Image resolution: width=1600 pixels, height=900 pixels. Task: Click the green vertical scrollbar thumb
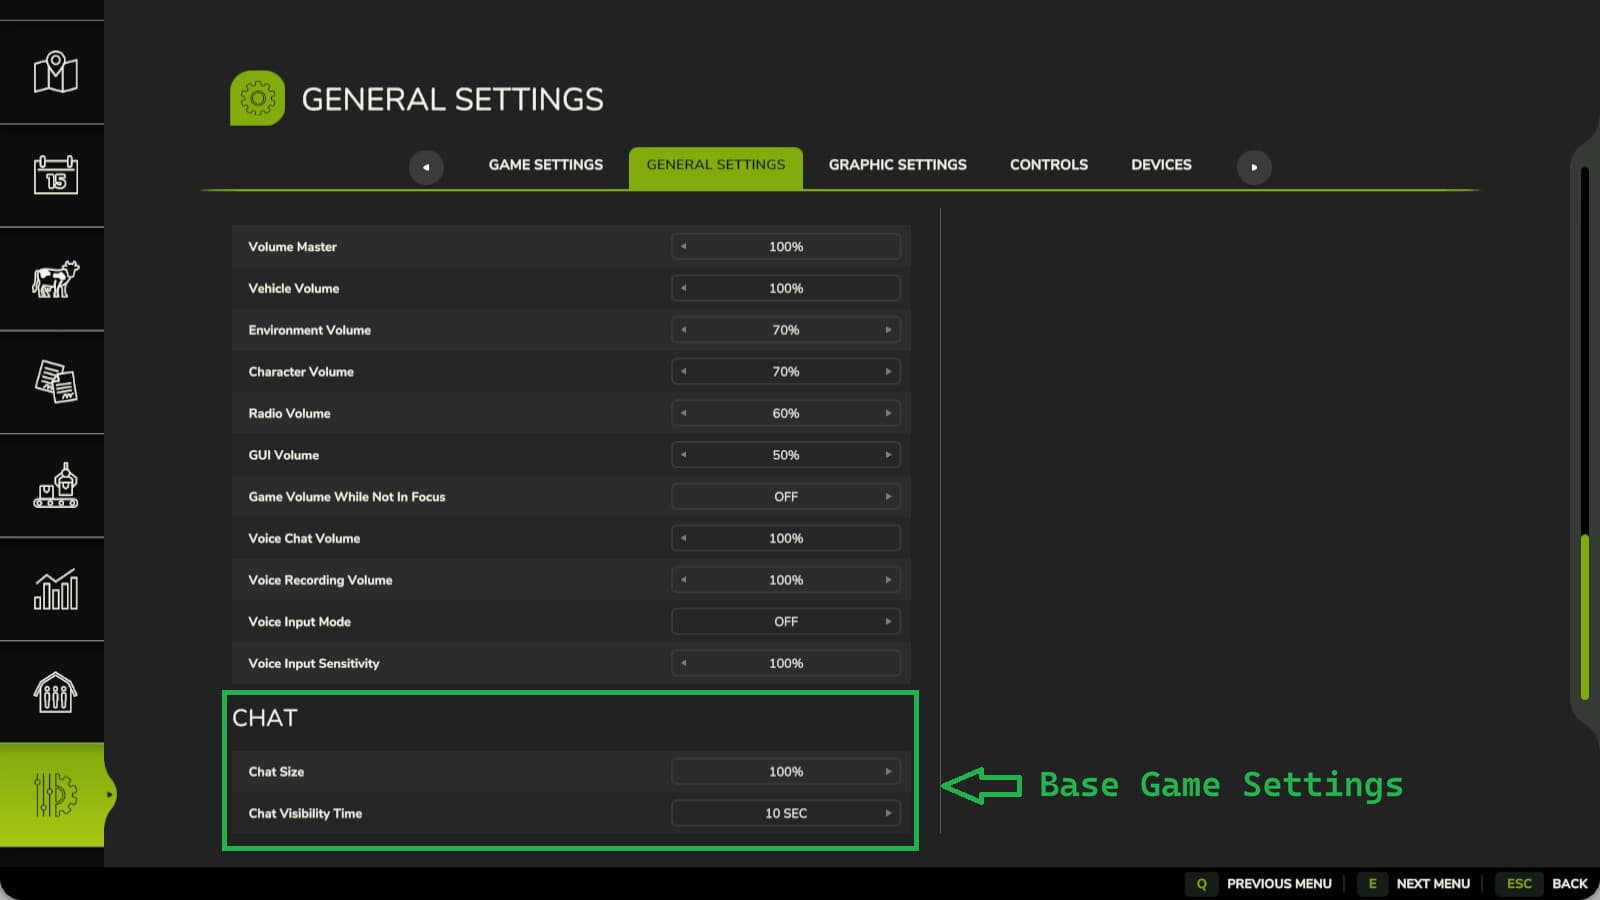[x=1585, y=617]
